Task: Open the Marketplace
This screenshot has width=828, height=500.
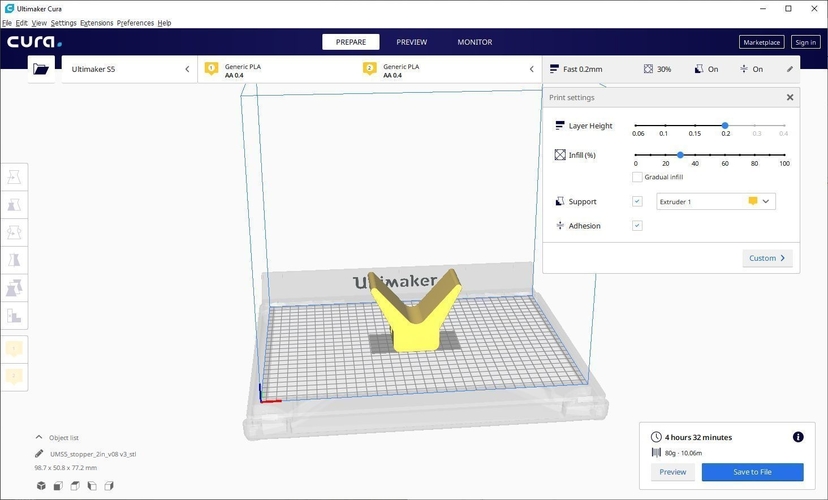Action: (x=761, y=42)
